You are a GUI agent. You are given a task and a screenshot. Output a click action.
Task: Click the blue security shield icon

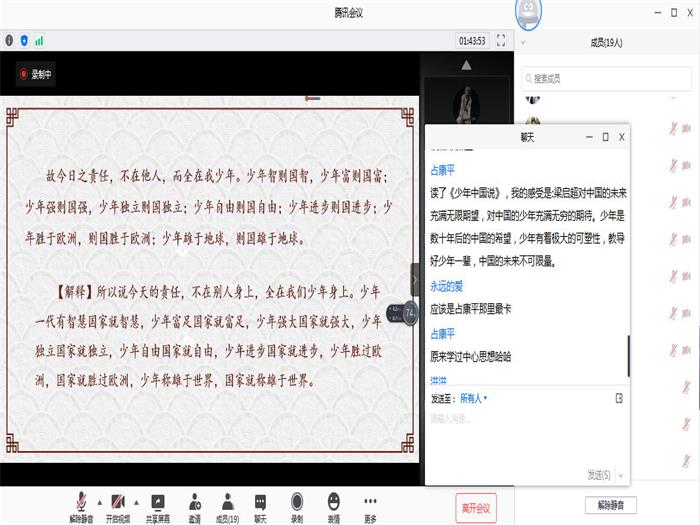coord(24,41)
